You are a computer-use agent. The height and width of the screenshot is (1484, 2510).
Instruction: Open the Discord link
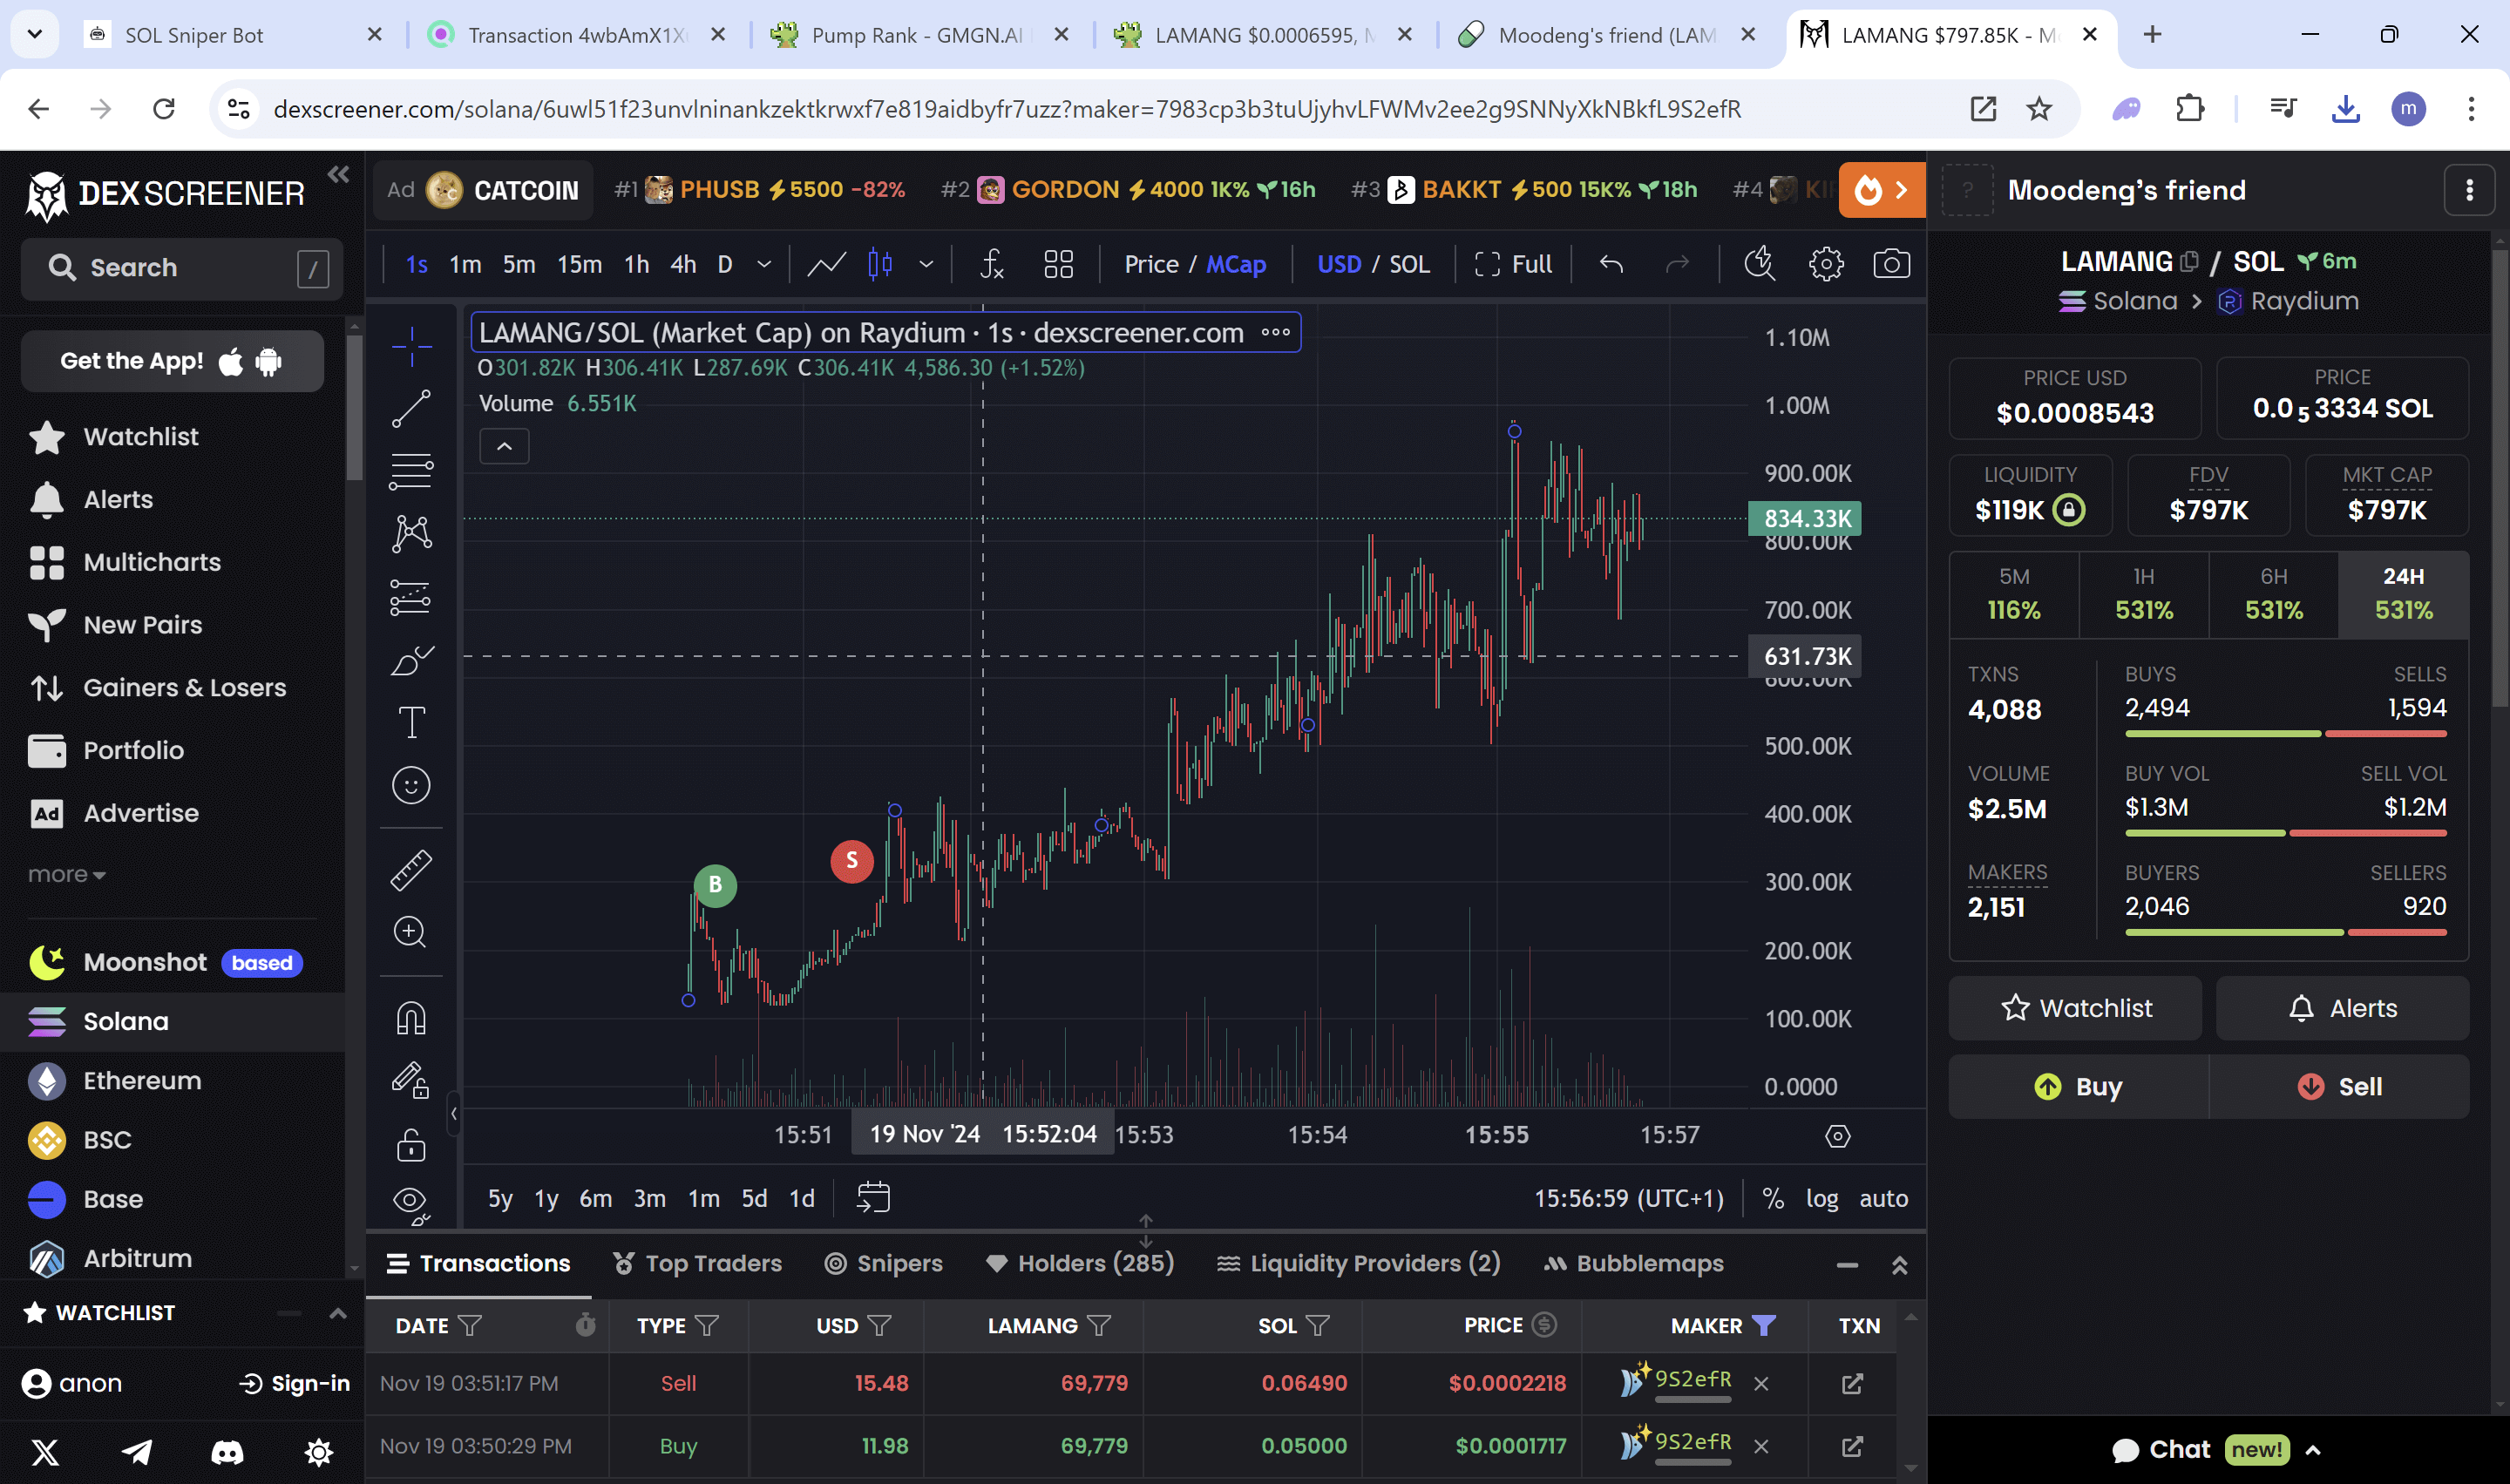point(227,1451)
